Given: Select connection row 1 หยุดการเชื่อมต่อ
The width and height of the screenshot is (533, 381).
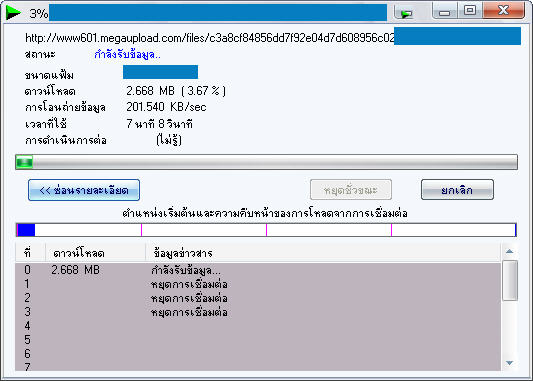Looking at the screenshot, I should coord(258,284).
